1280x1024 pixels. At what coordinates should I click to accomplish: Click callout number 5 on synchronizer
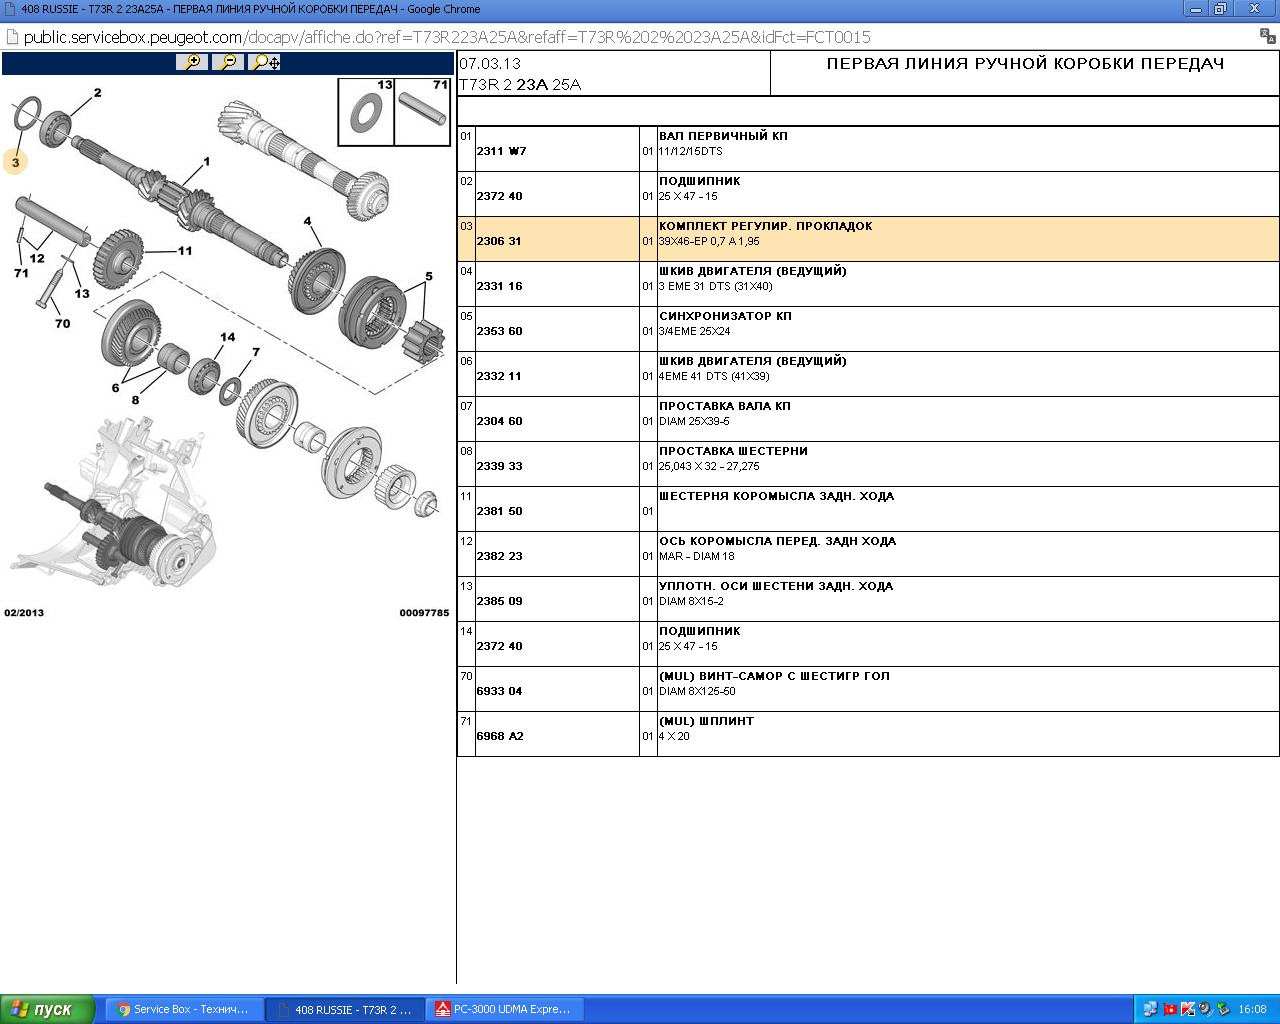429,276
